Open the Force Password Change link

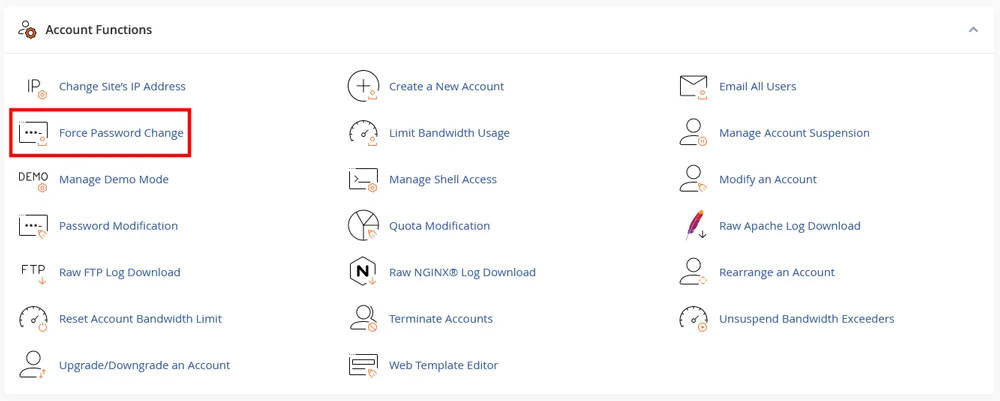[x=121, y=133]
